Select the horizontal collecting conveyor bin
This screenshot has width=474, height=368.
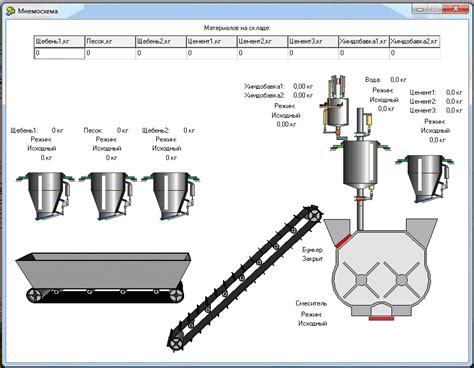(x=104, y=277)
